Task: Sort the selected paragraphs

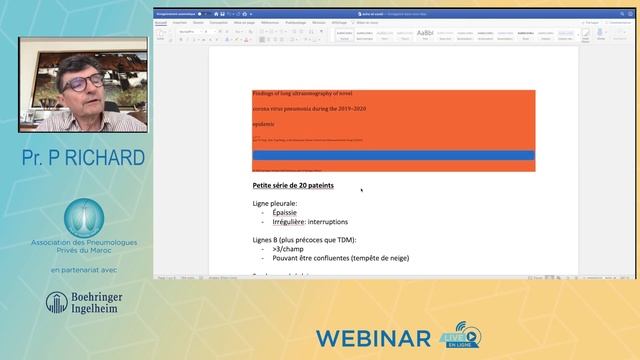Action: pyautogui.click(x=311, y=32)
